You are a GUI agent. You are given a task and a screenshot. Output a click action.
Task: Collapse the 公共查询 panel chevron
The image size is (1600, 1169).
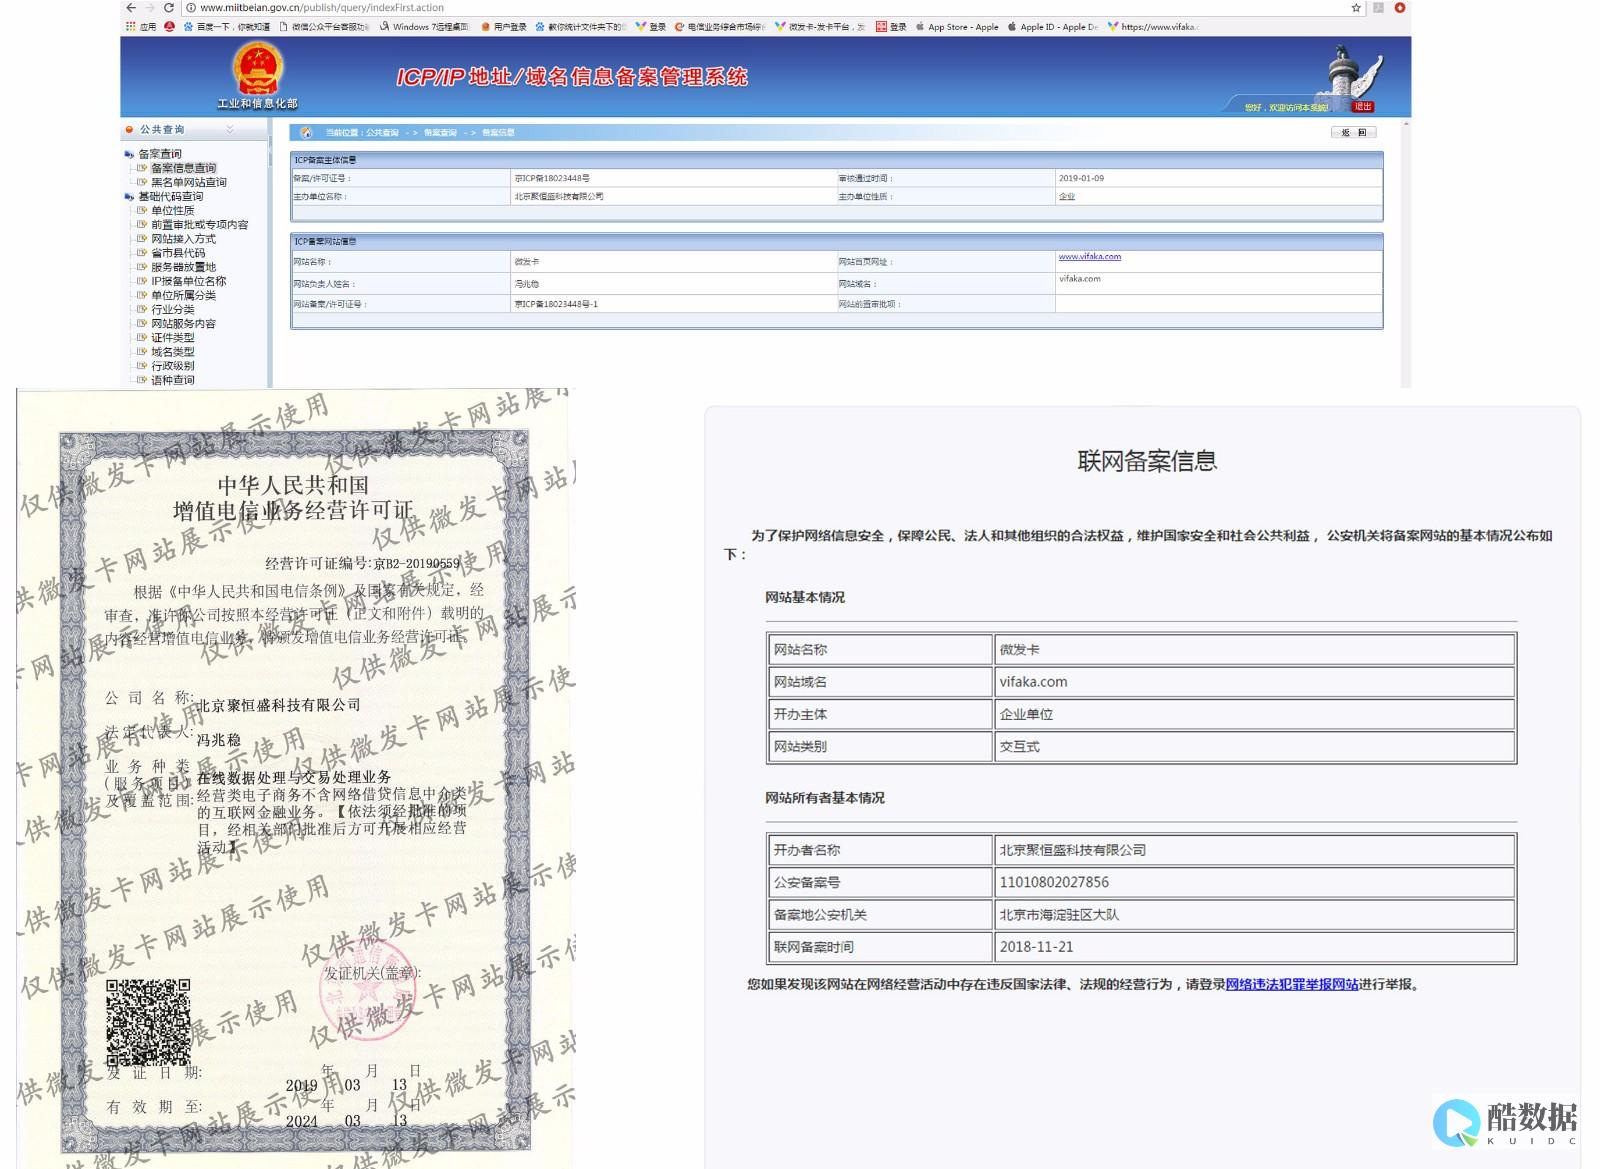pyautogui.click(x=230, y=130)
